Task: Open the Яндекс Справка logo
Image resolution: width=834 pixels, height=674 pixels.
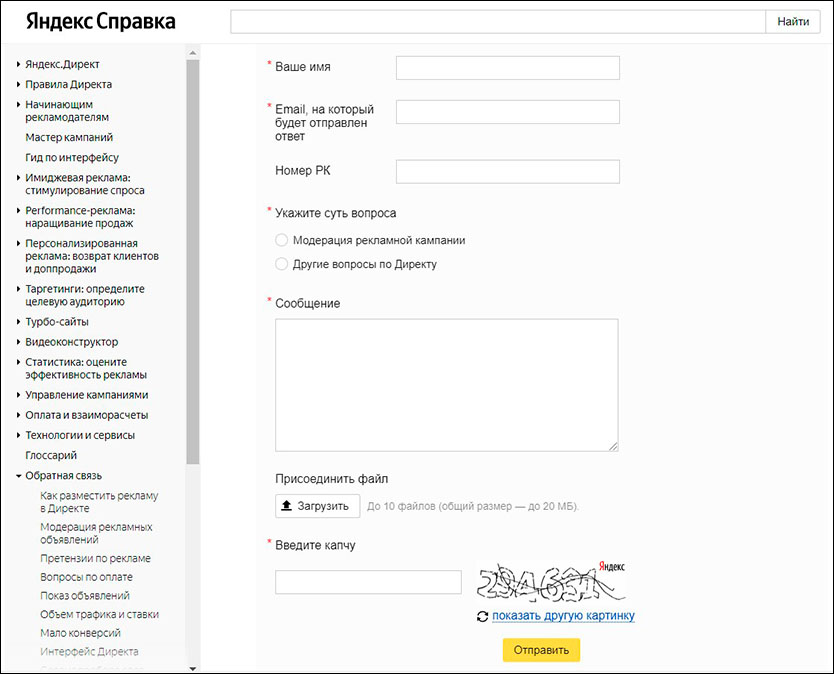Action: (x=101, y=21)
